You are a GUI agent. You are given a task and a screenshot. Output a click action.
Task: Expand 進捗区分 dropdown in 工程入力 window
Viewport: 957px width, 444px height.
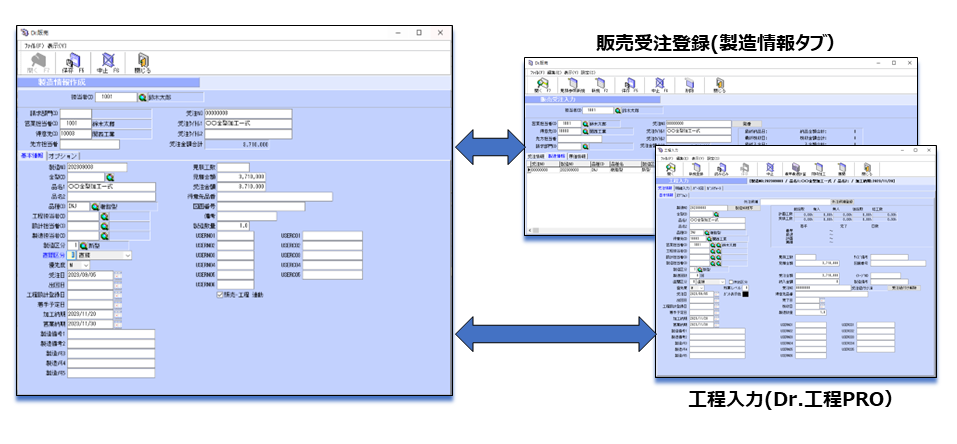click(723, 282)
